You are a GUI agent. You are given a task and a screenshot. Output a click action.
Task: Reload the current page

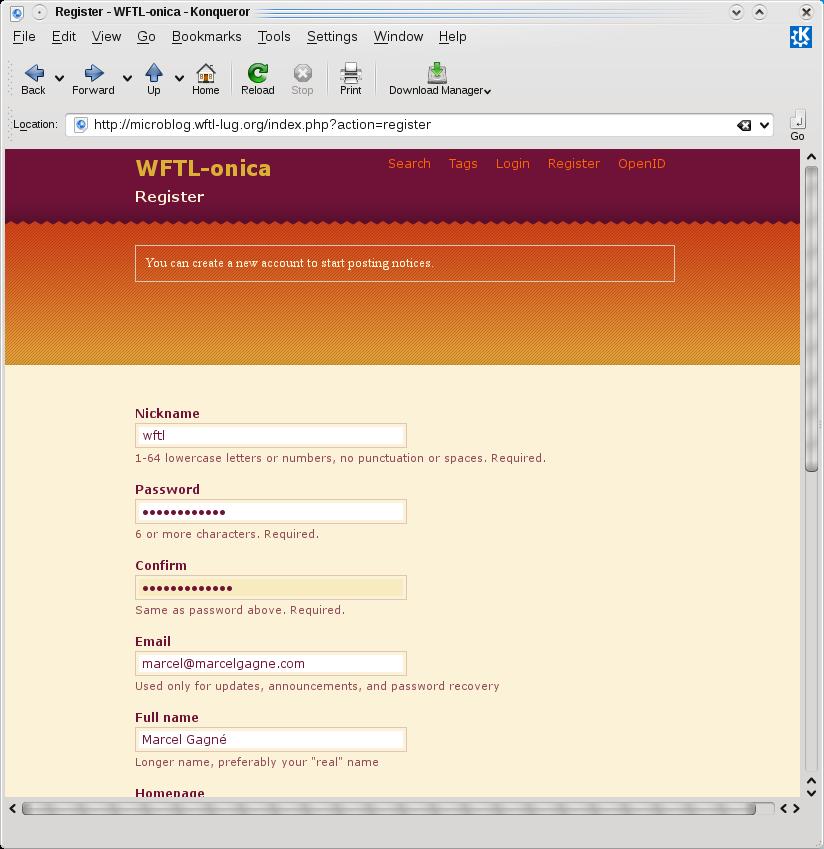pos(257,73)
